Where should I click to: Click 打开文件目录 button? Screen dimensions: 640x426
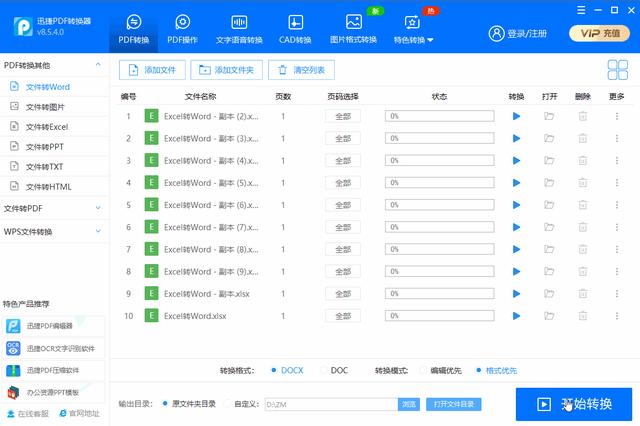click(454, 404)
